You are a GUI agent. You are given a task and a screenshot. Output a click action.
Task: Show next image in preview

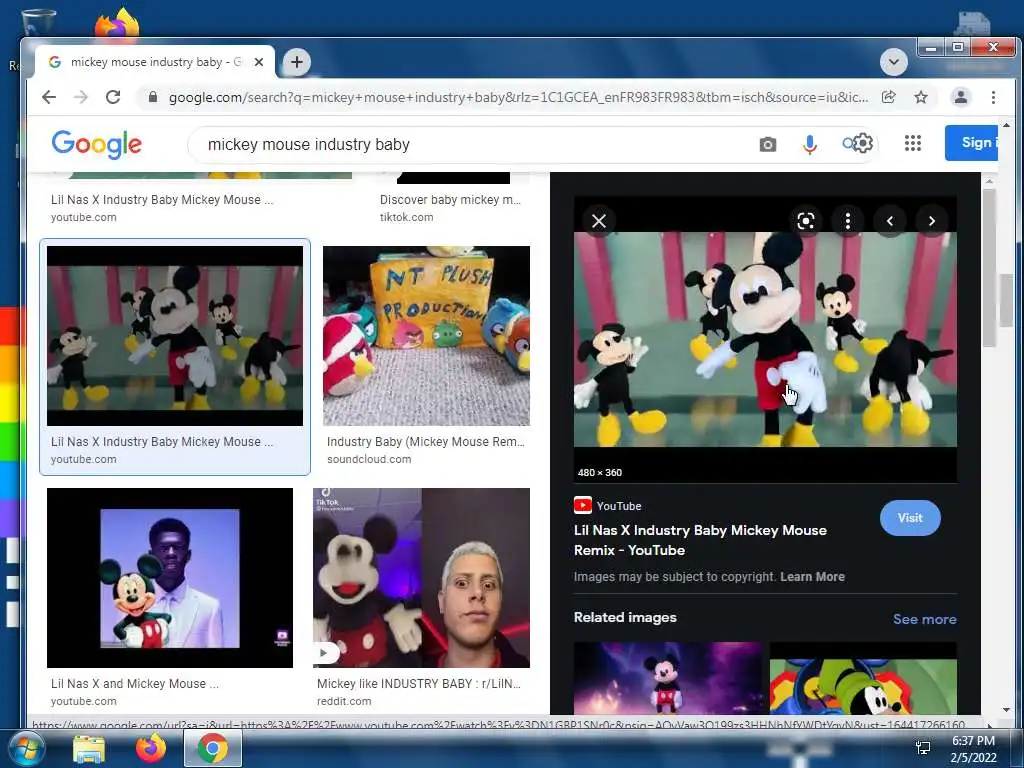click(x=931, y=221)
